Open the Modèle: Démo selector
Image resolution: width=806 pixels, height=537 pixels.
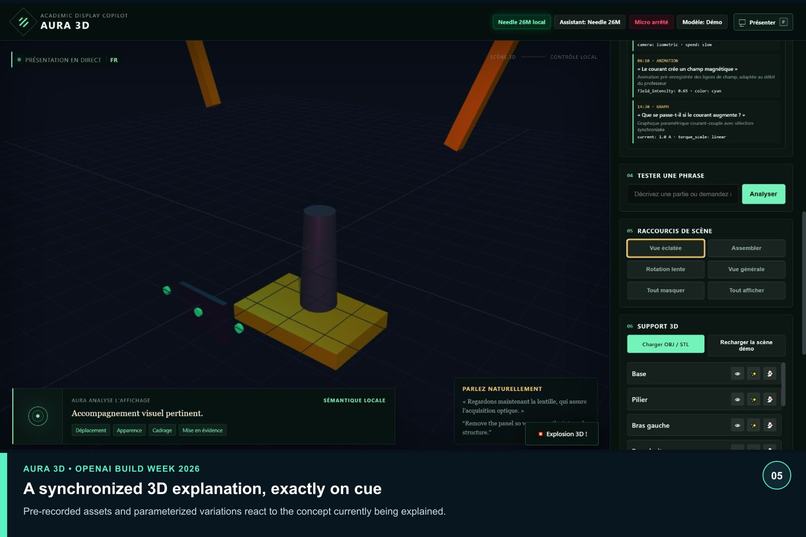click(x=702, y=22)
